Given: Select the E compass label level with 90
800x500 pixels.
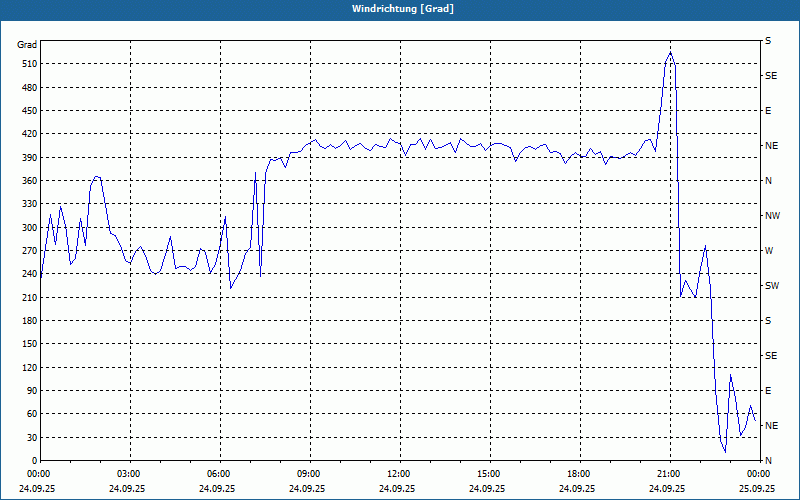Looking at the screenshot, I should [x=768, y=391].
